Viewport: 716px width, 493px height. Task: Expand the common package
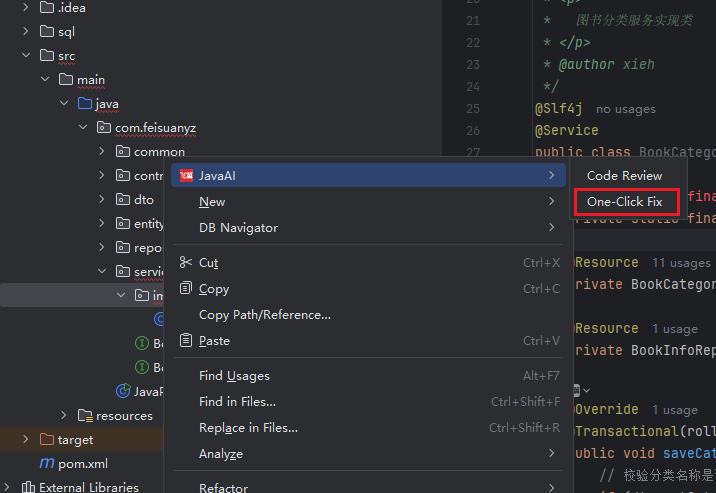tap(101, 152)
